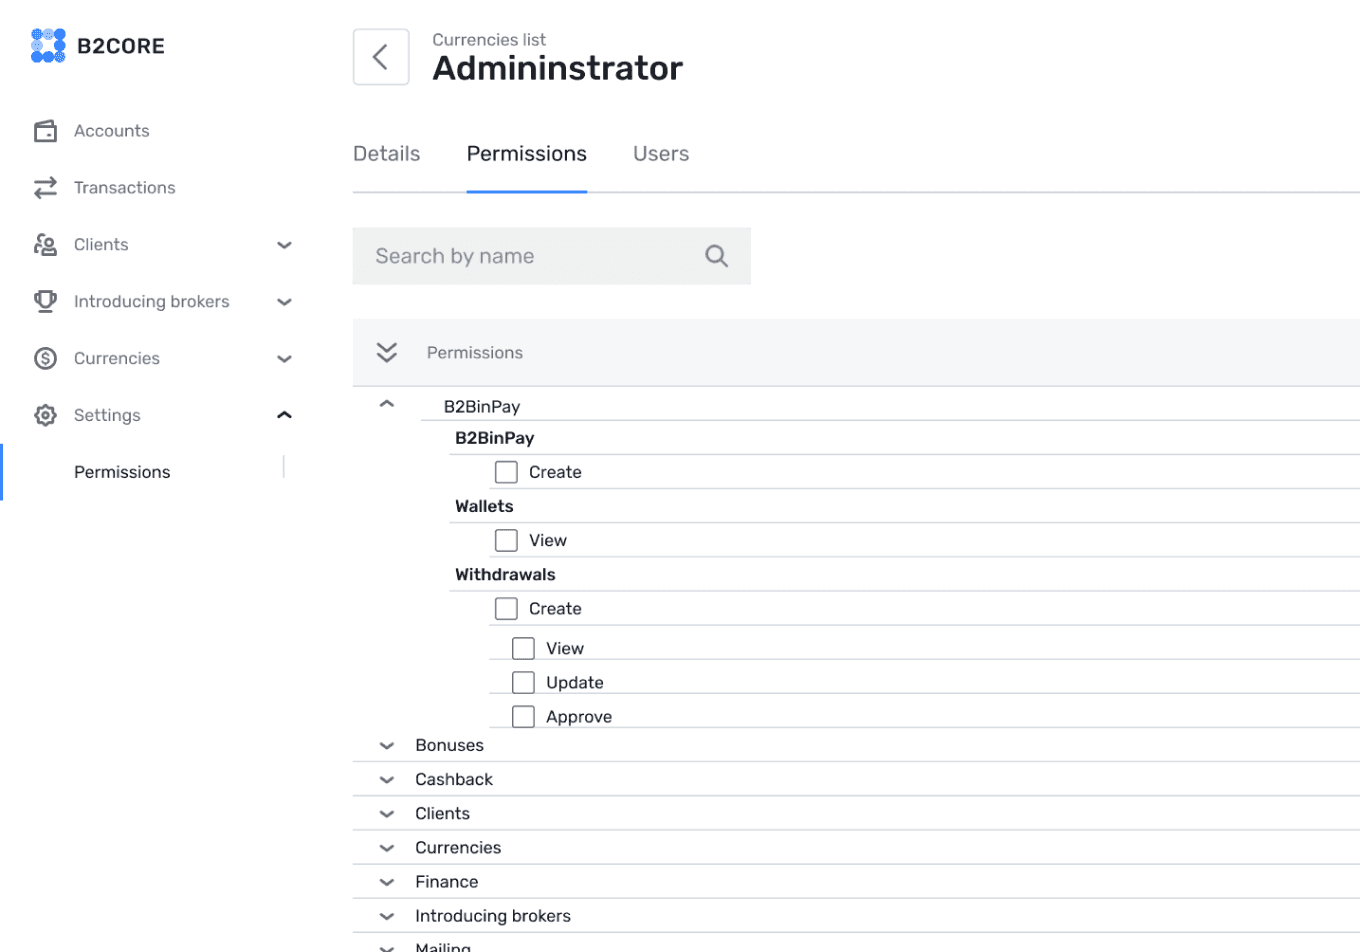The image size is (1360, 952).
Task: Open Accounts in the sidebar
Action: click(x=111, y=131)
